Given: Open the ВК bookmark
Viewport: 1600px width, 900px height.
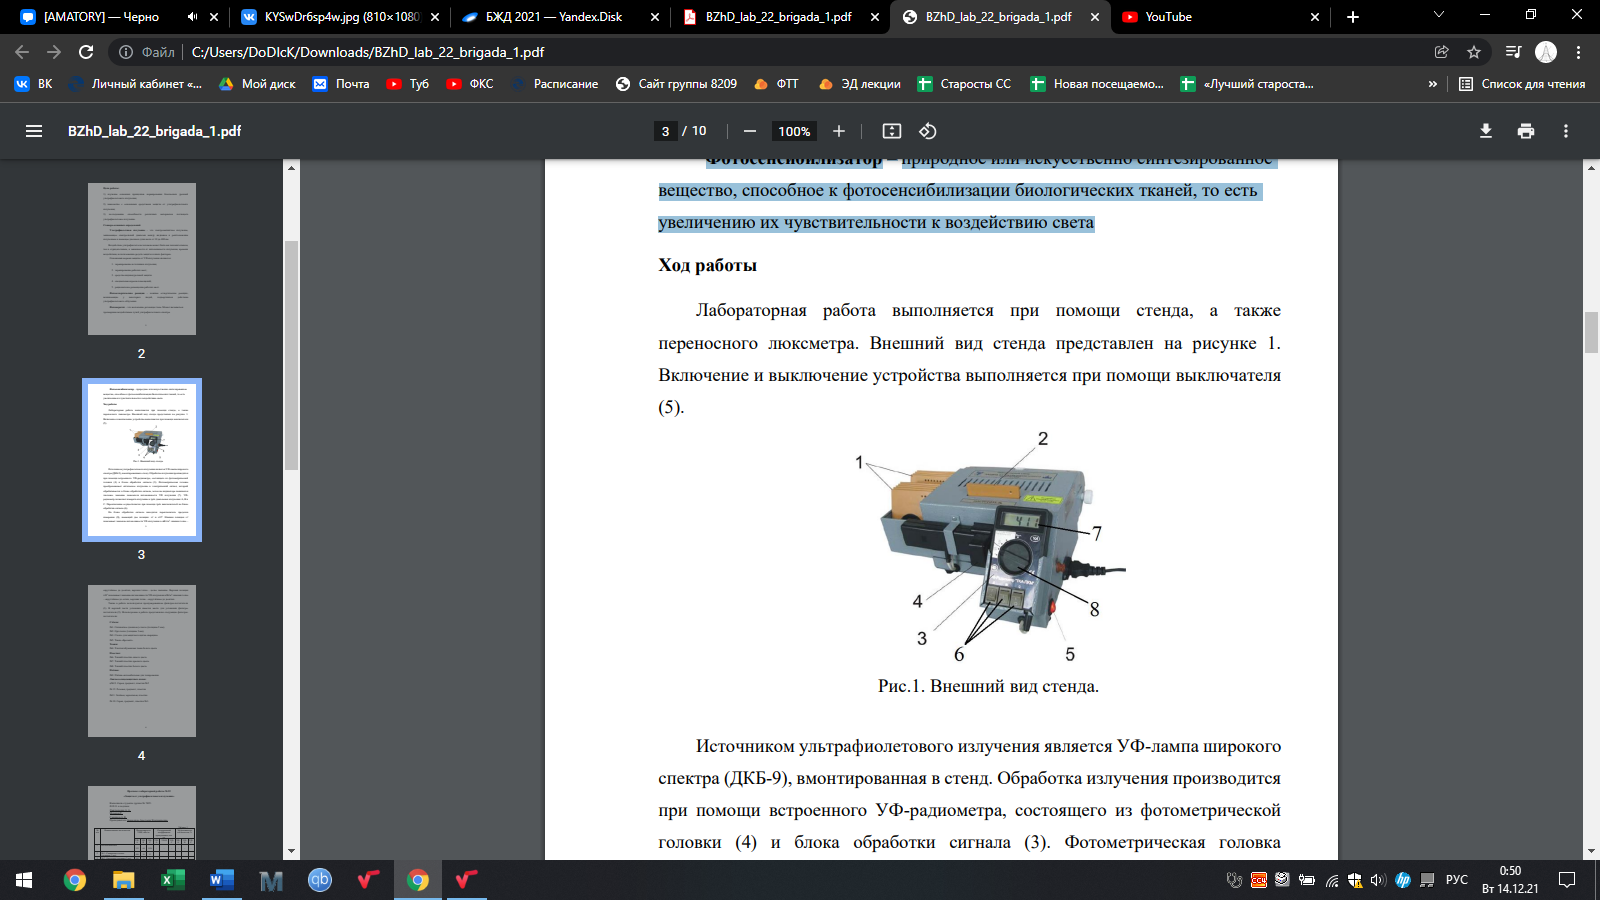Looking at the screenshot, I should (33, 84).
